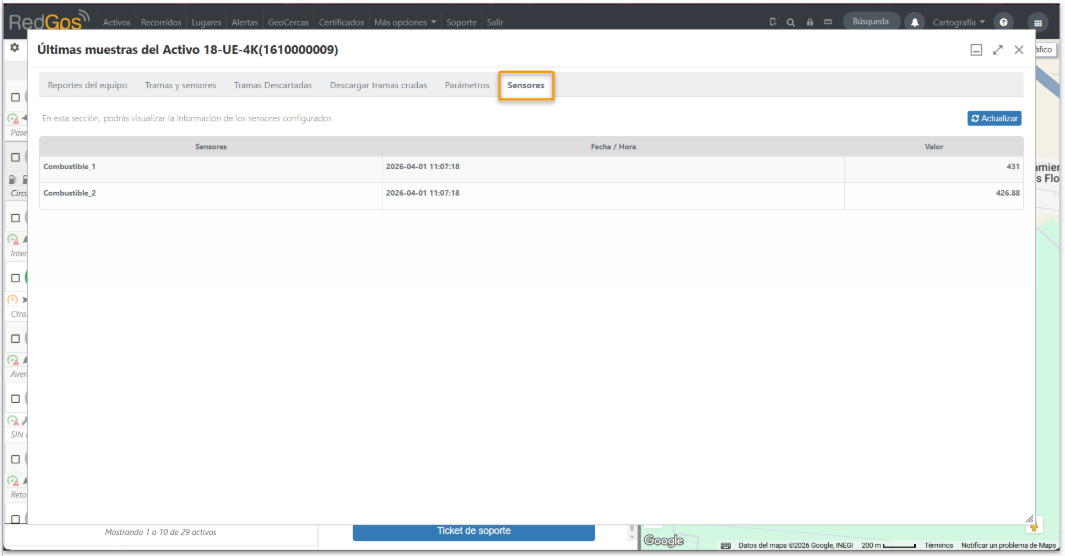The width and height of the screenshot is (1065, 556).
Task: Tick the second asset checkbox in the sidebar
Action: [15, 157]
